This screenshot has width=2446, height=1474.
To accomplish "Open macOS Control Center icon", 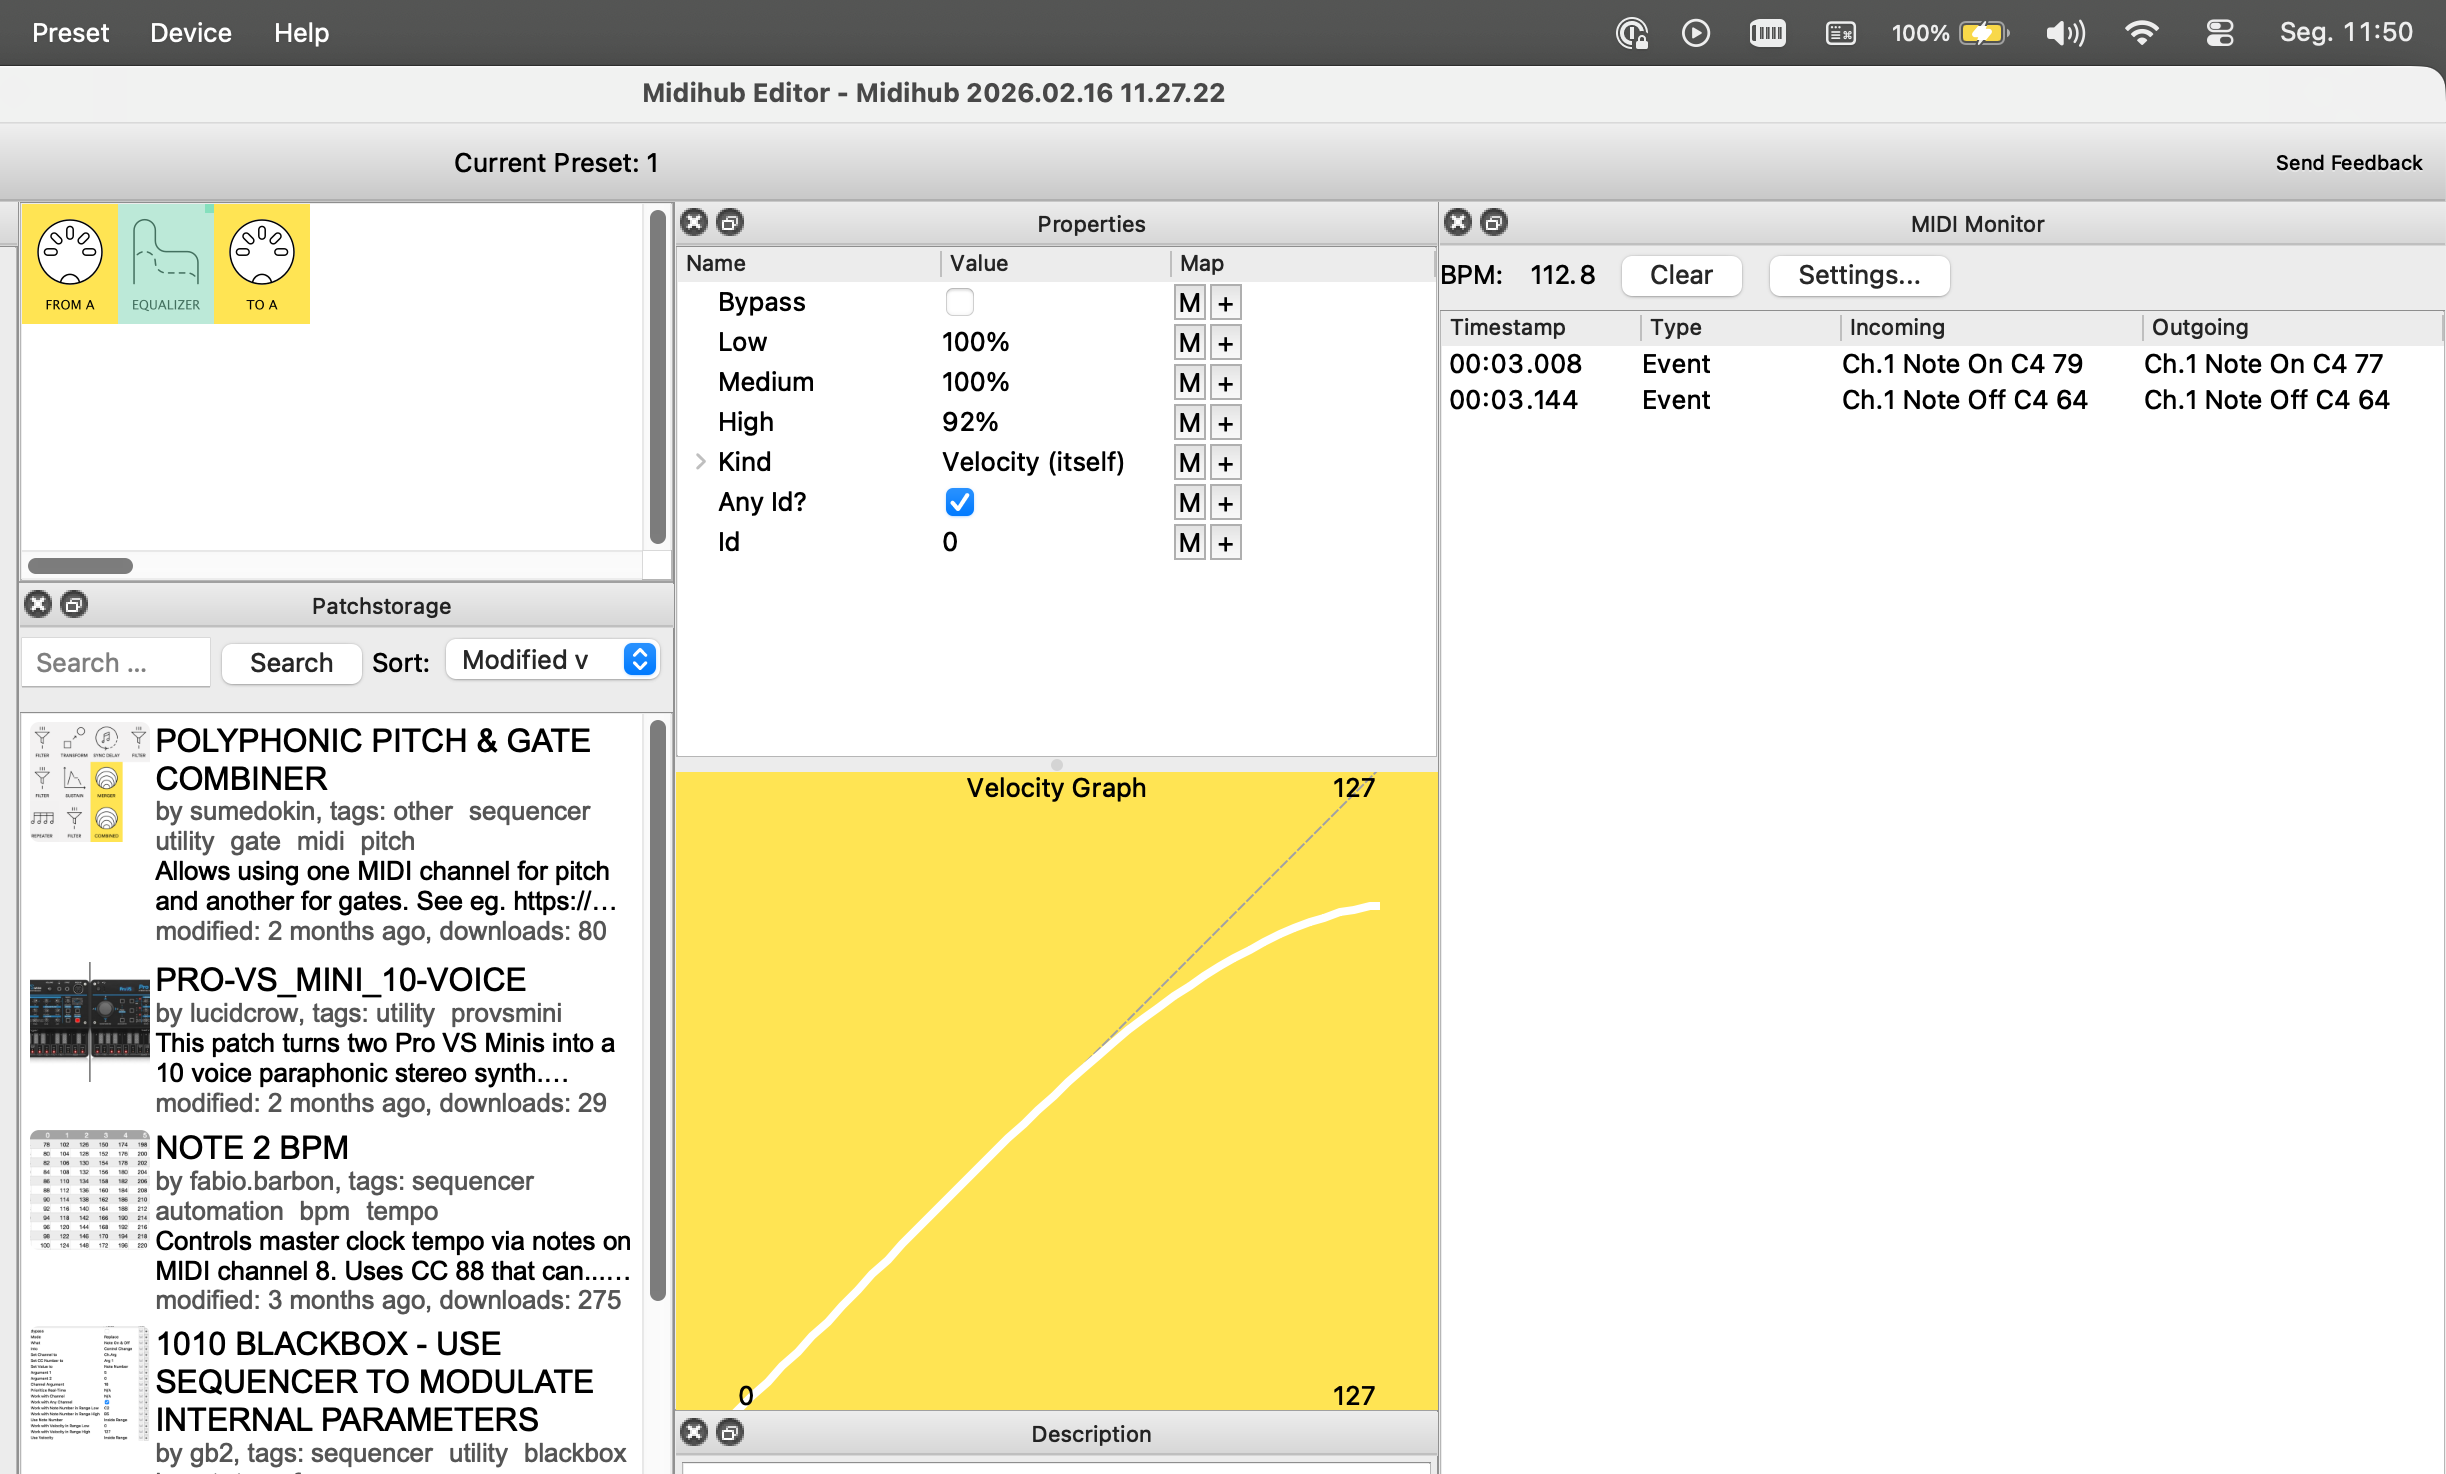I will pyautogui.click(x=2219, y=33).
